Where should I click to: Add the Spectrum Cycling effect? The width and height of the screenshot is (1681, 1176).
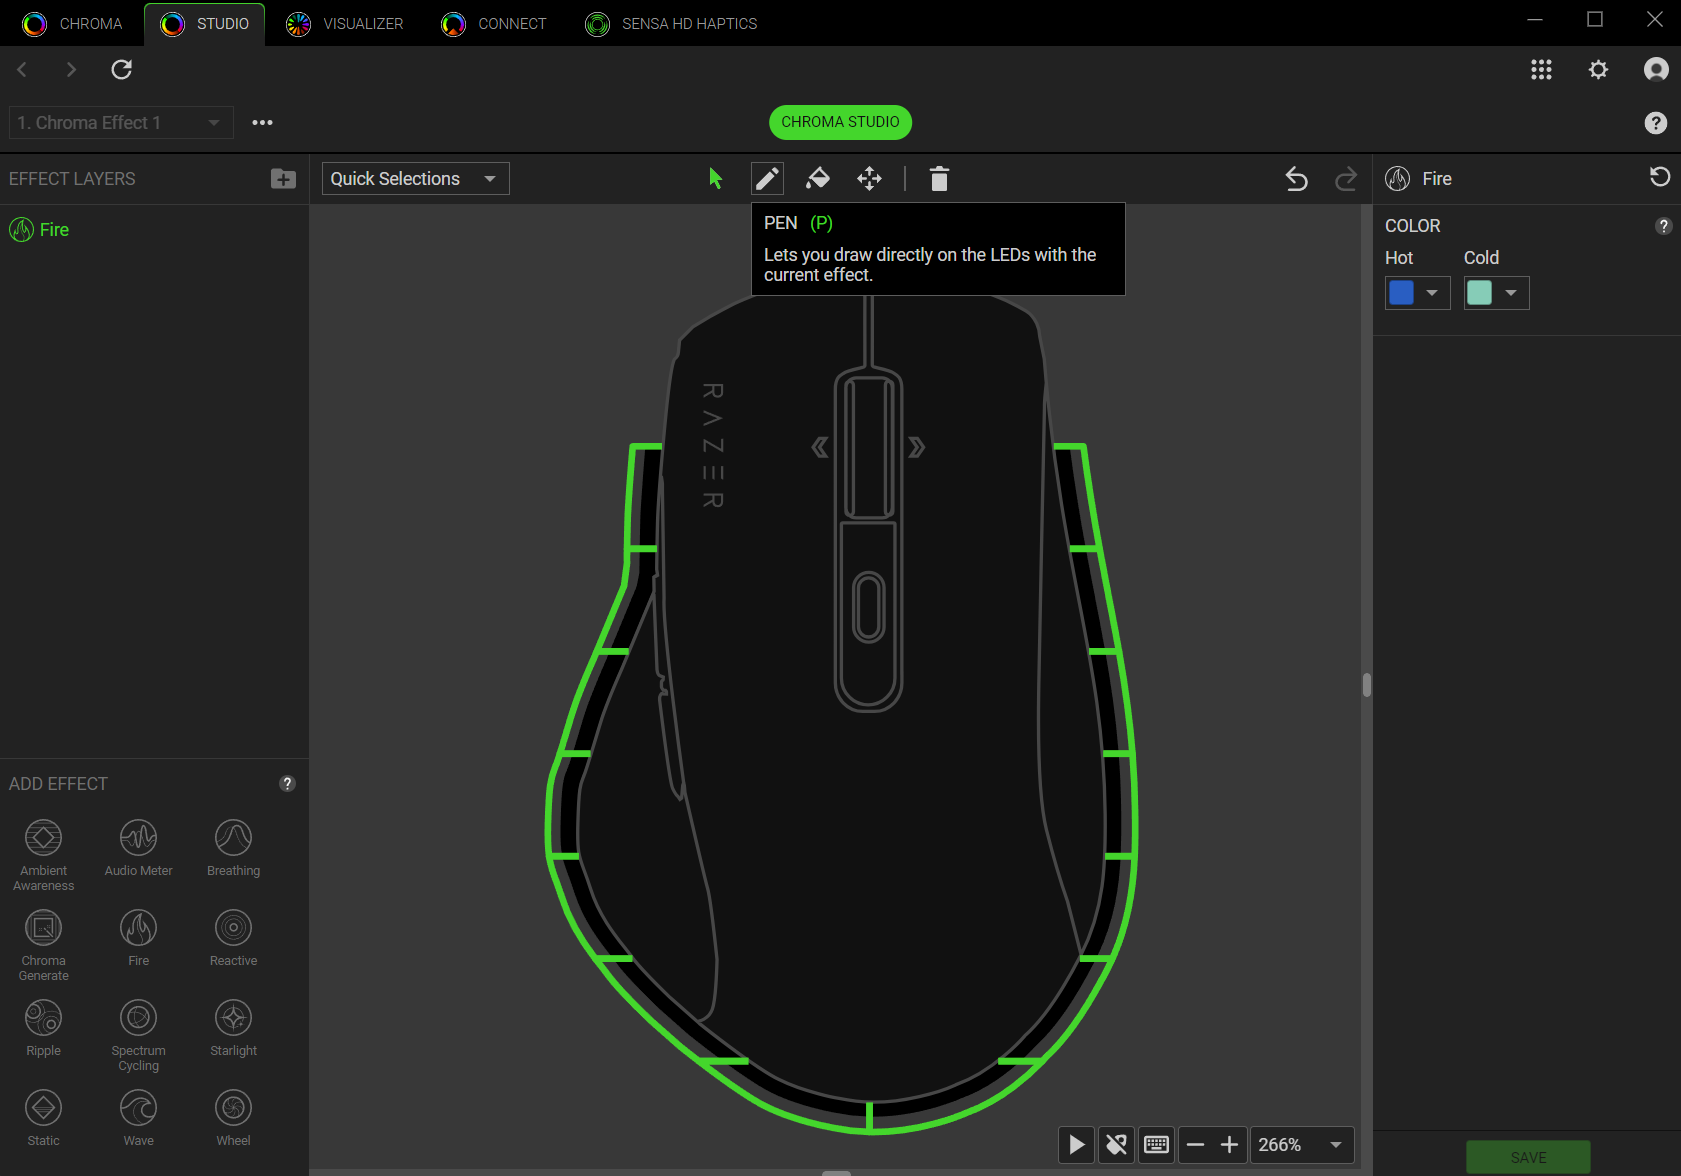tap(138, 1034)
